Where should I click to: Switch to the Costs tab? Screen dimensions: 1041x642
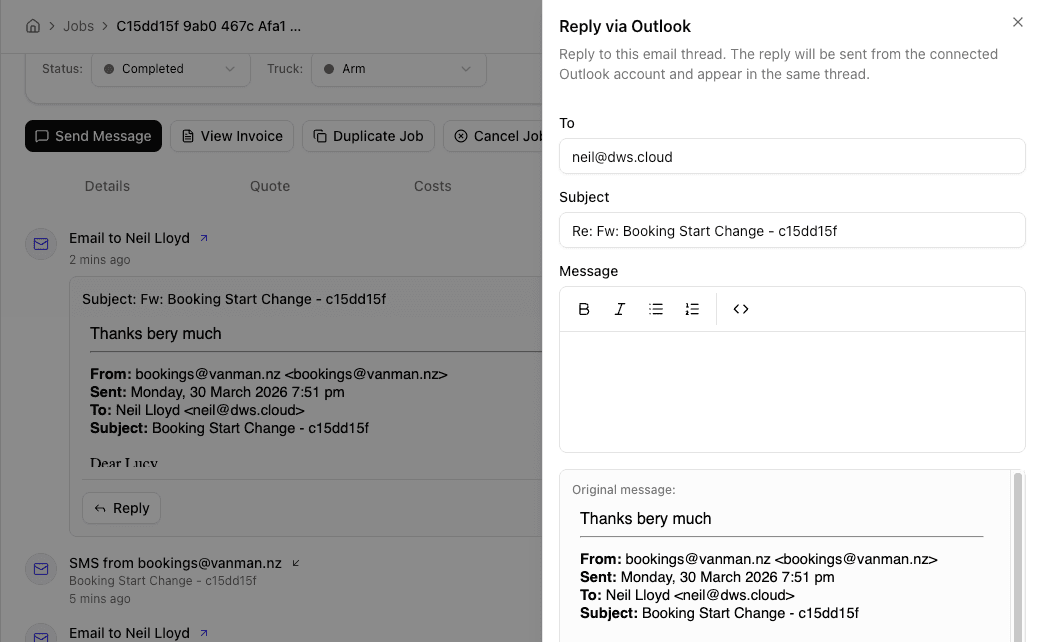(432, 186)
